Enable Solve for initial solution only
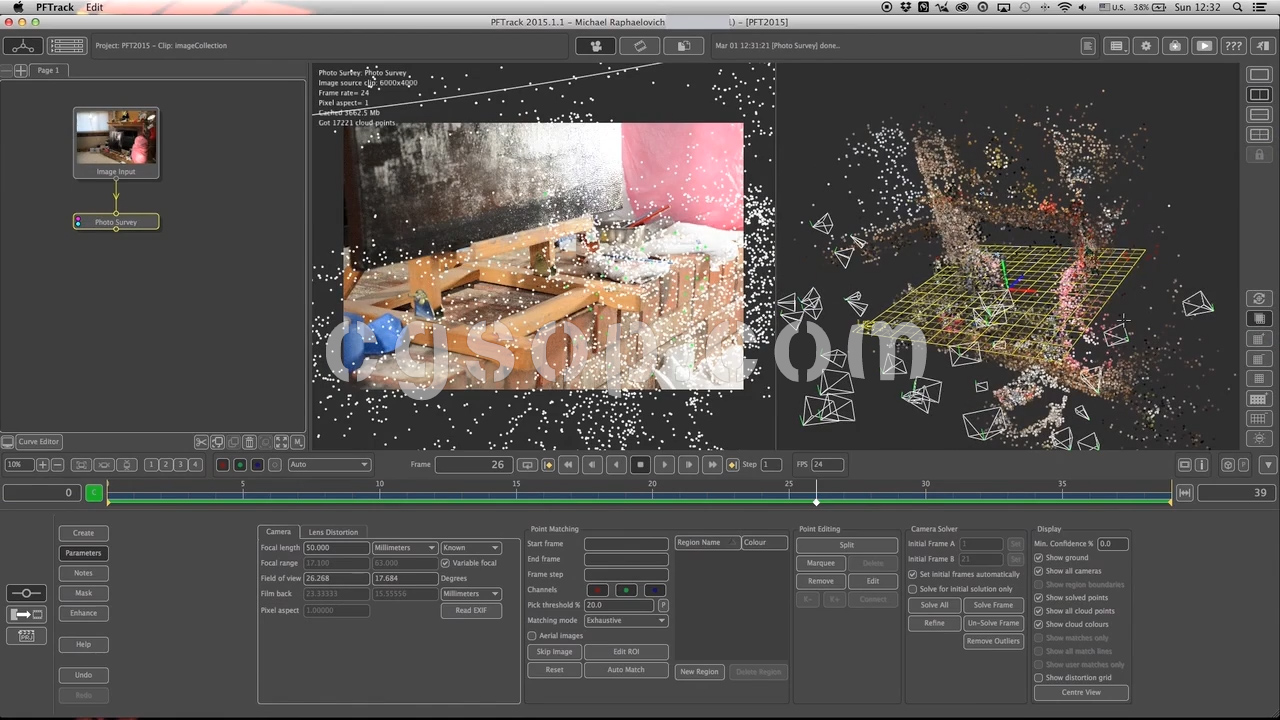Screen dimensions: 1280x720 (x=912, y=589)
